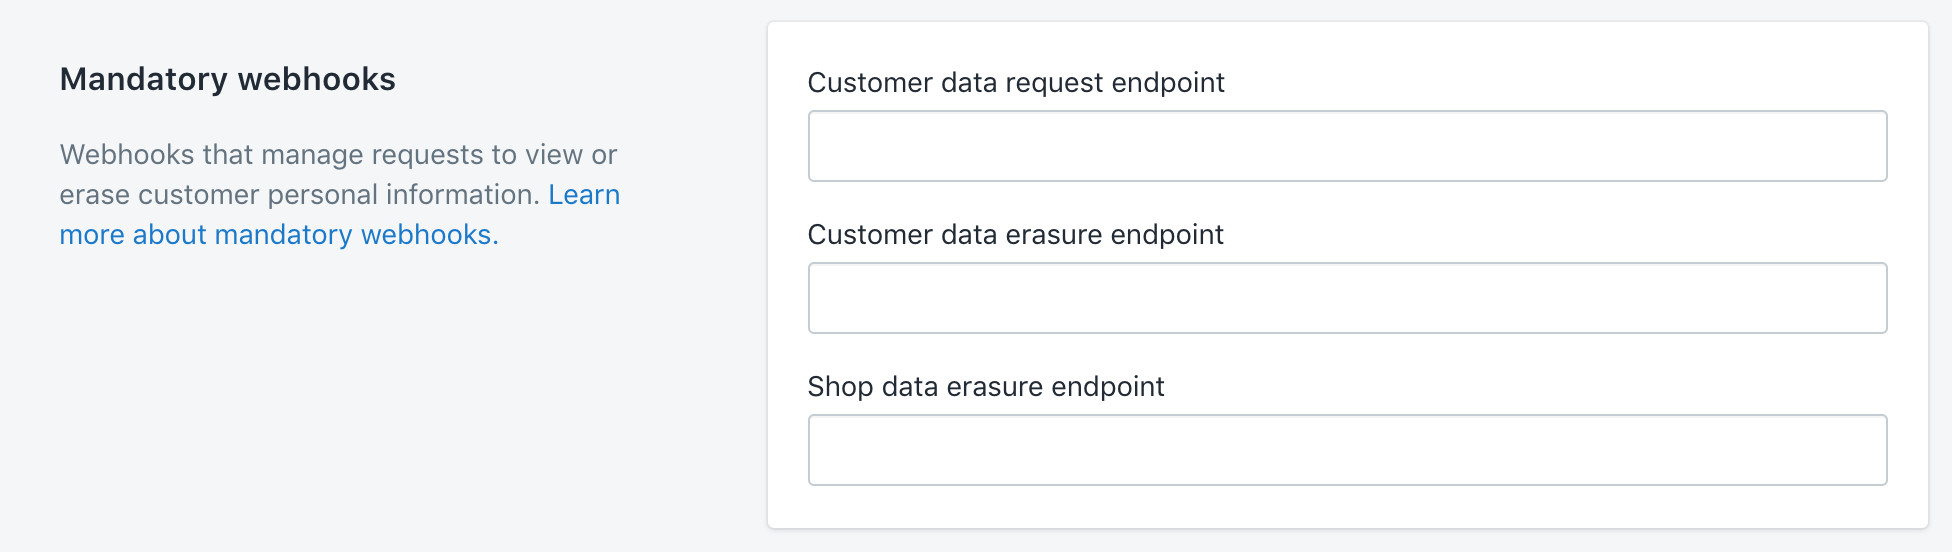The height and width of the screenshot is (552, 1952).
Task: Place cursor in the last endpoint text box
Action: coord(1347,450)
